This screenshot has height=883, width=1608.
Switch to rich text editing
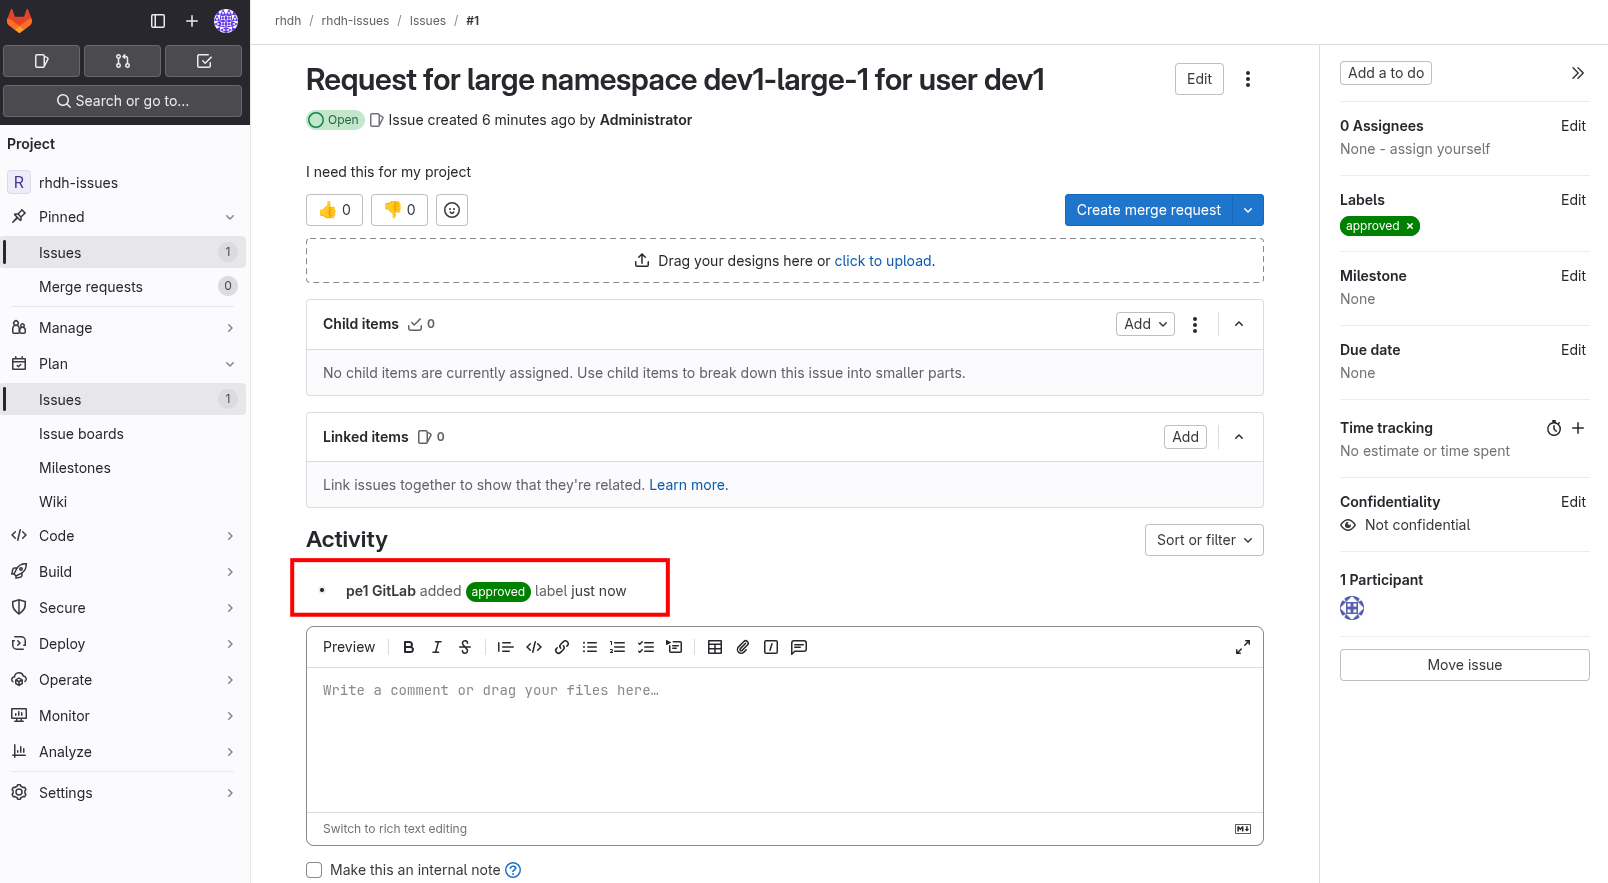point(395,829)
